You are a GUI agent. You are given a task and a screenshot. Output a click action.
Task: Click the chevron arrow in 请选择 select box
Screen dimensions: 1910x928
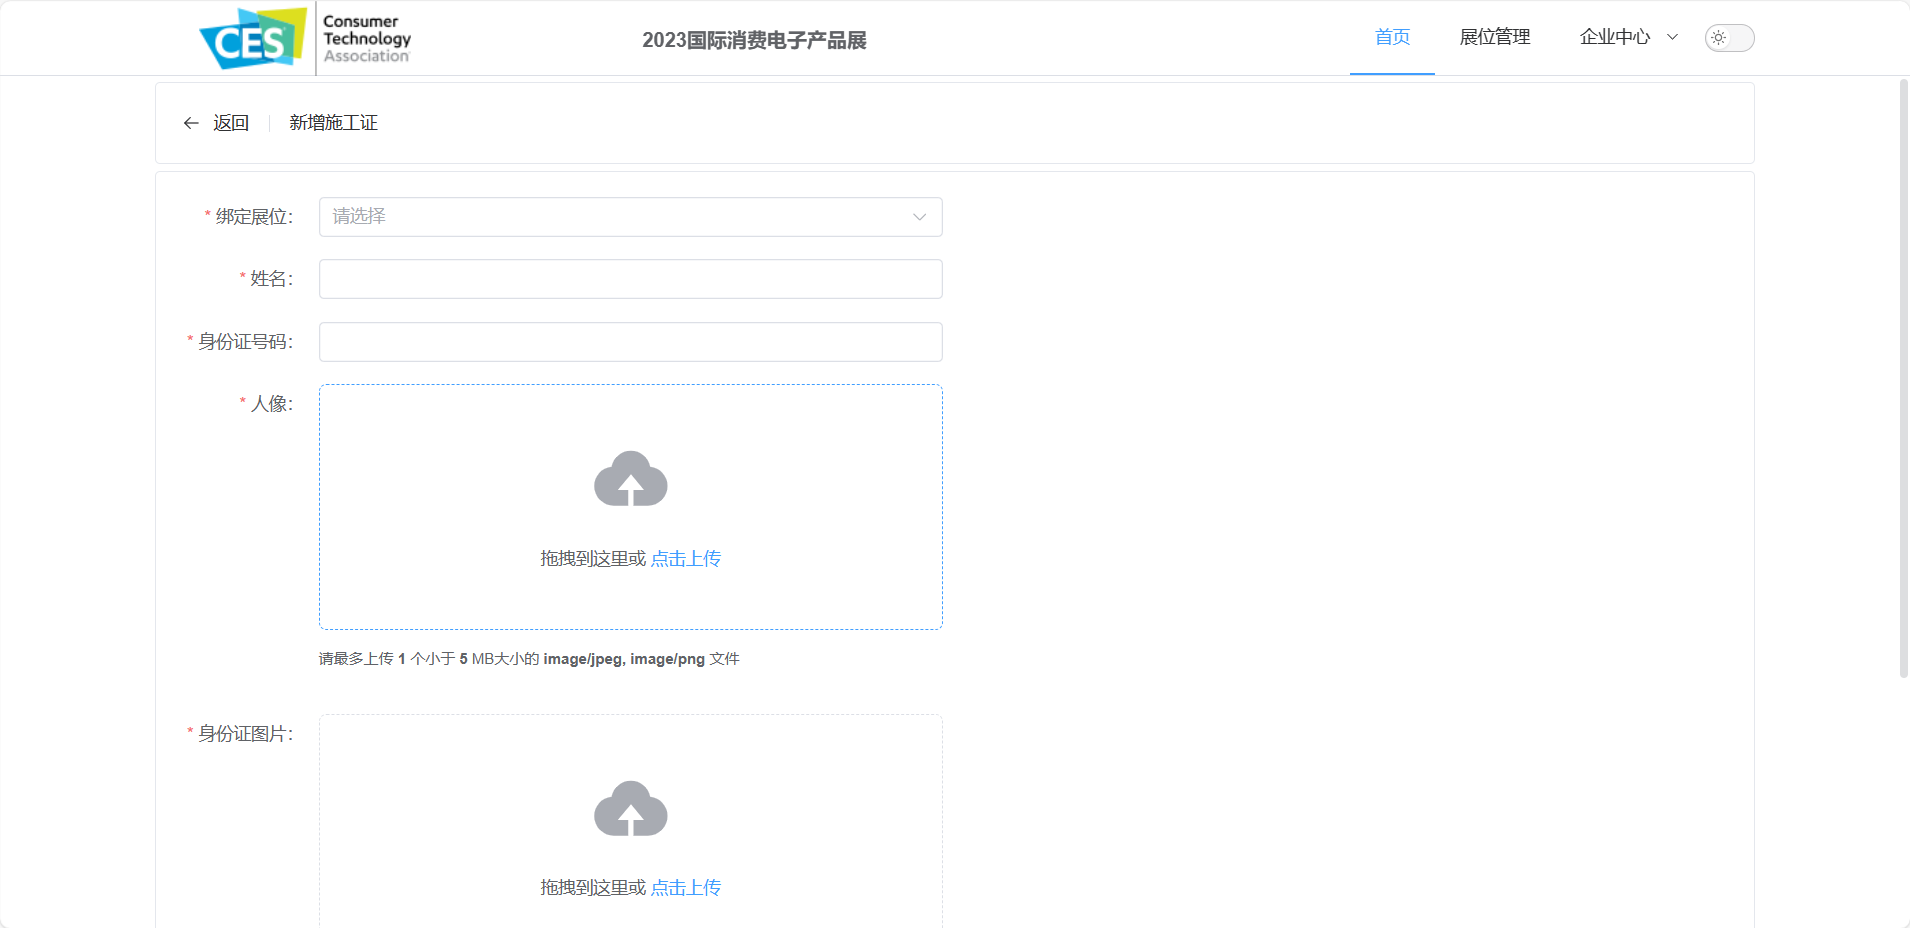coord(919,217)
